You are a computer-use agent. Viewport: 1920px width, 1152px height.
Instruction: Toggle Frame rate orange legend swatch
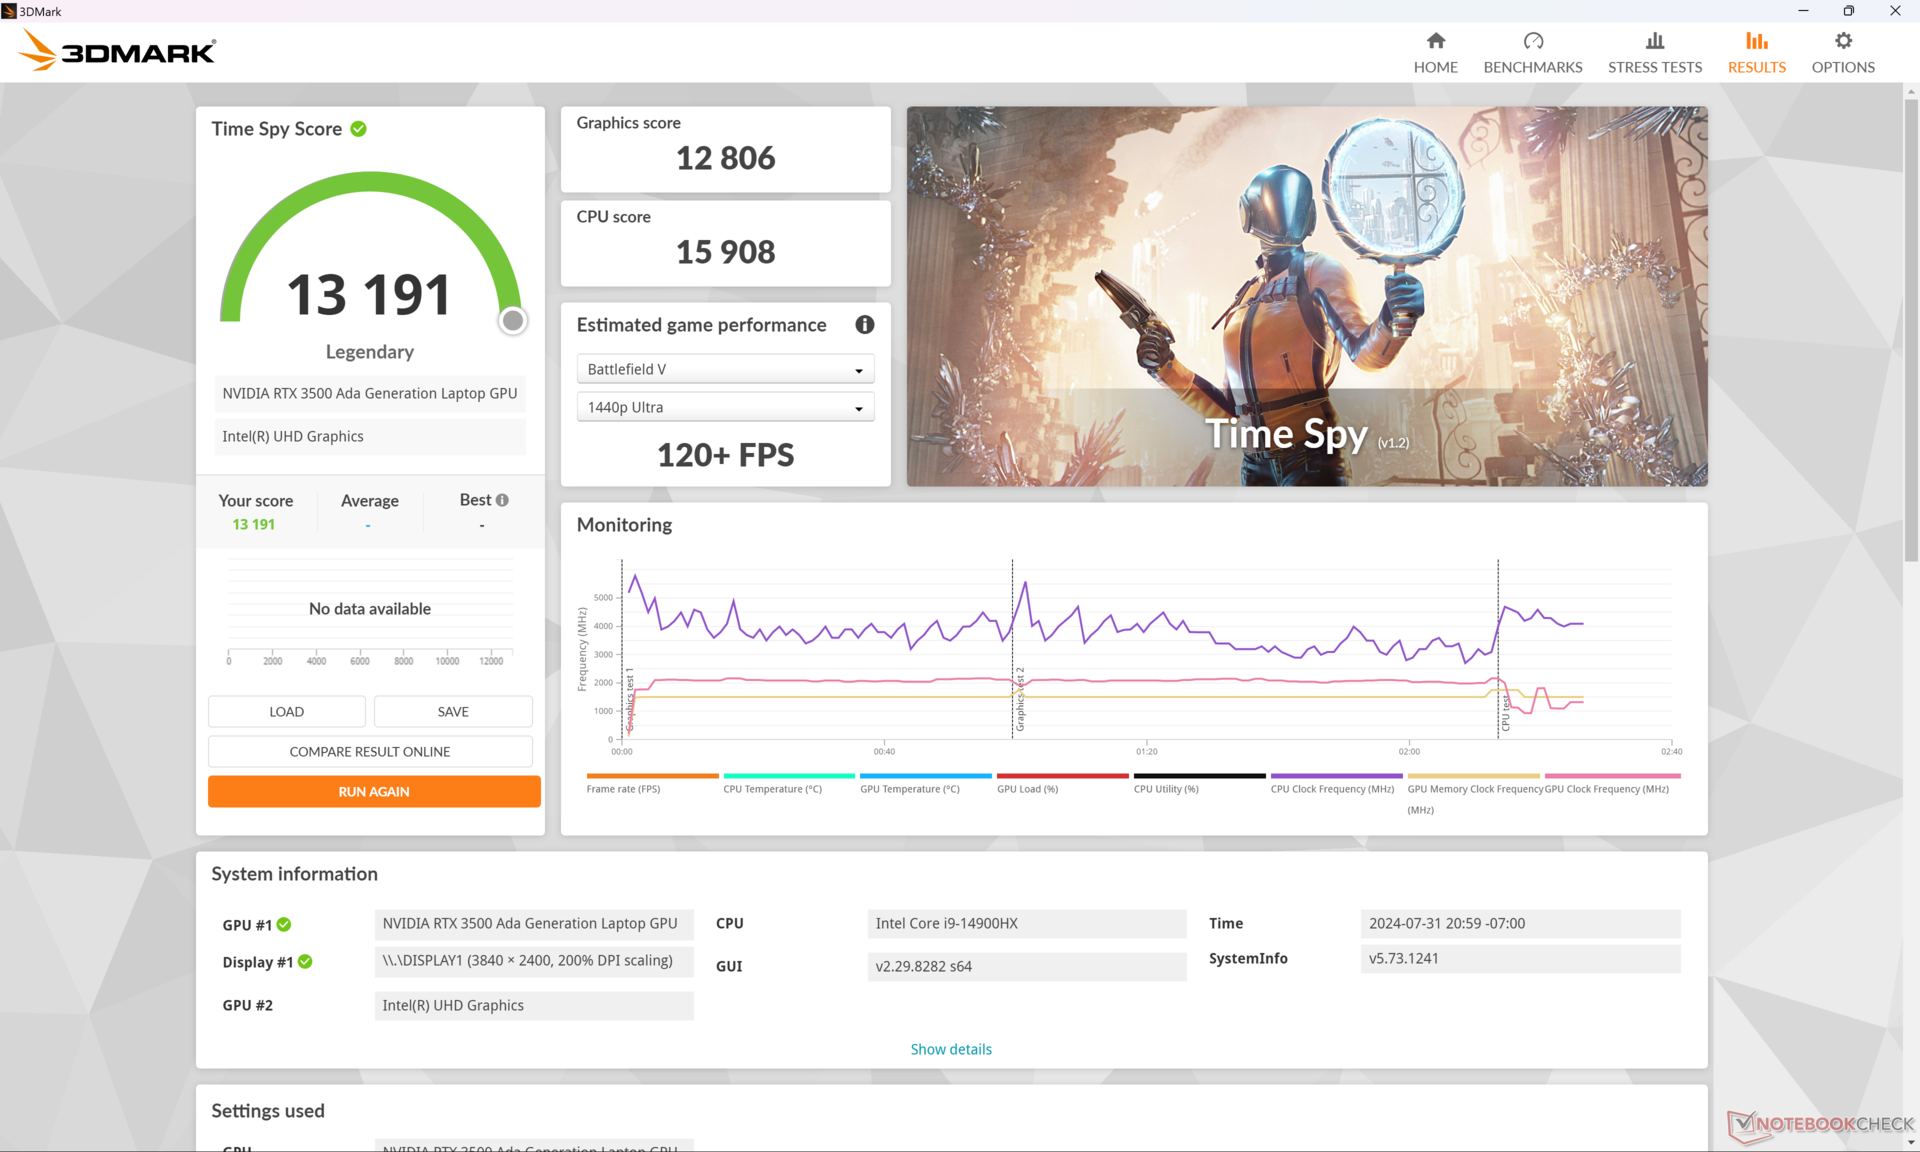pyautogui.click(x=652, y=777)
